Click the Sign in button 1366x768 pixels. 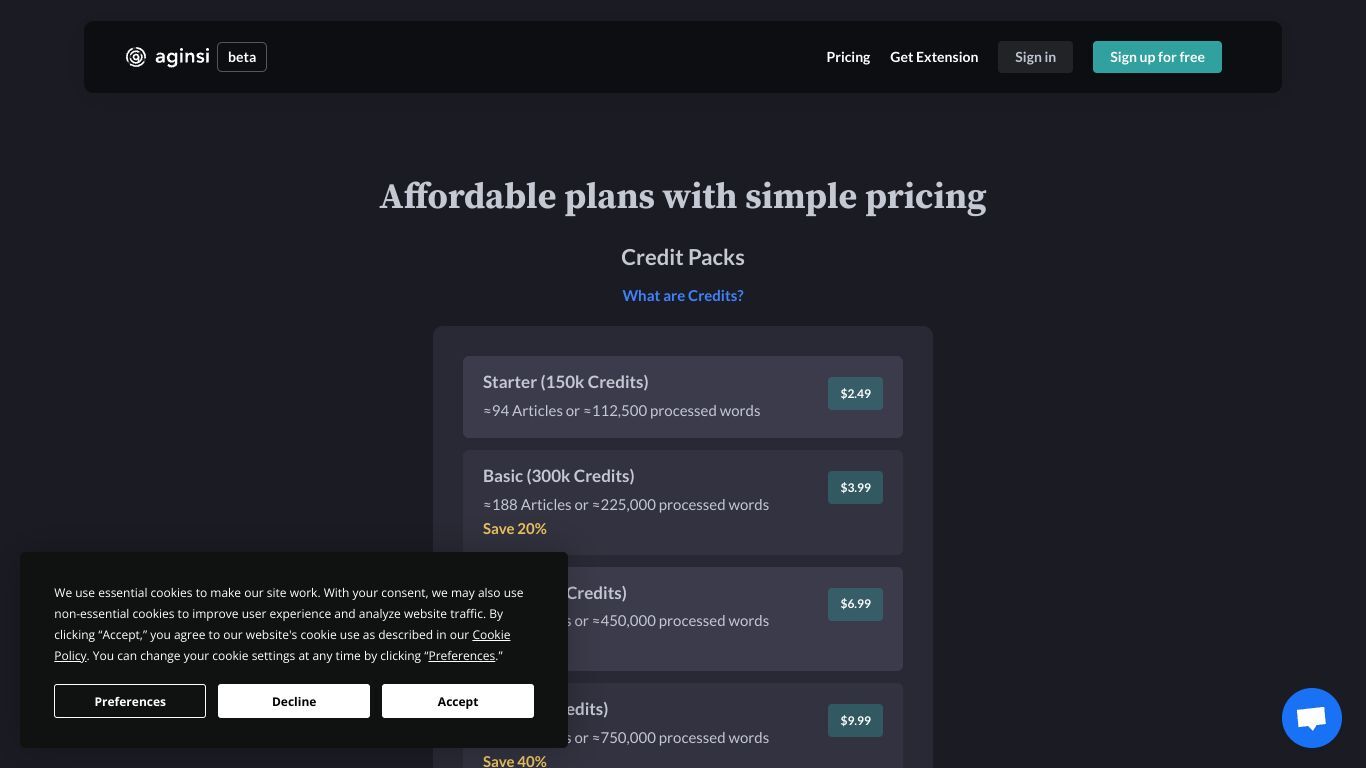tap(1035, 57)
